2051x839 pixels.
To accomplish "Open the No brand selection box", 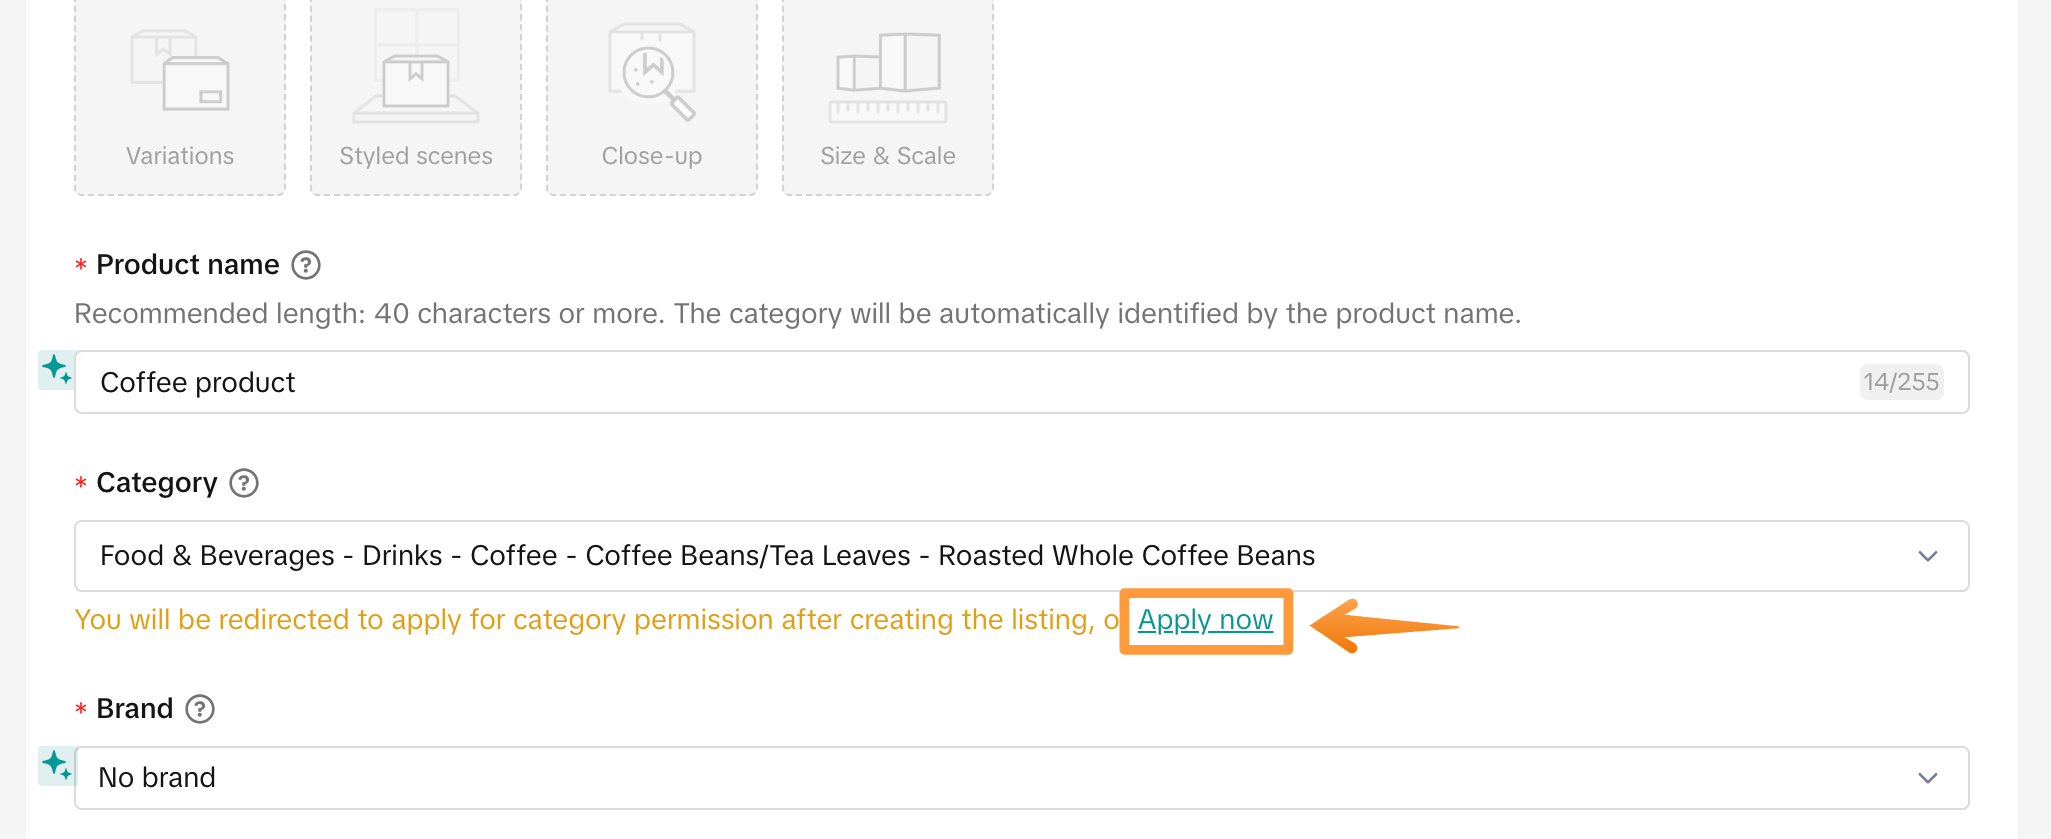I will click(x=1022, y=778).
